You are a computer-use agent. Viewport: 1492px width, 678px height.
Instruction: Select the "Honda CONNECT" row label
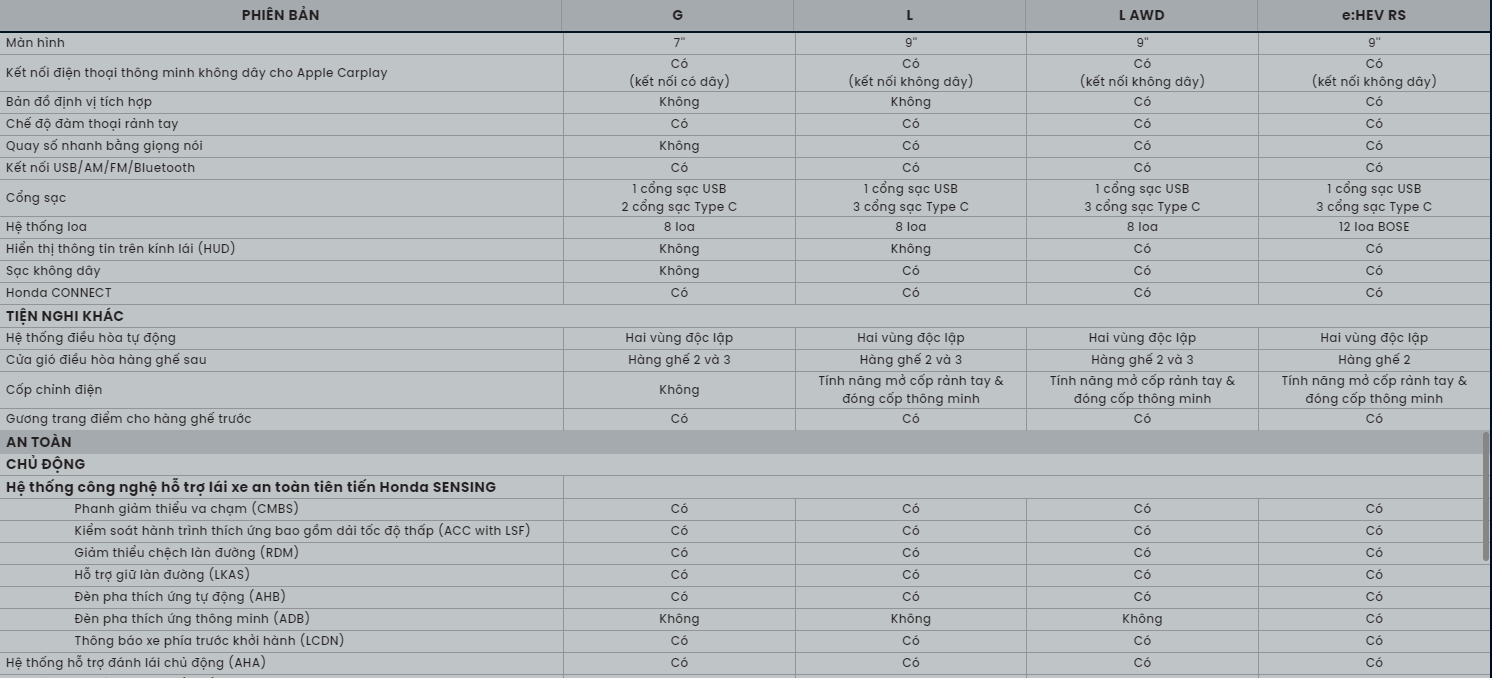click(59, 293)
